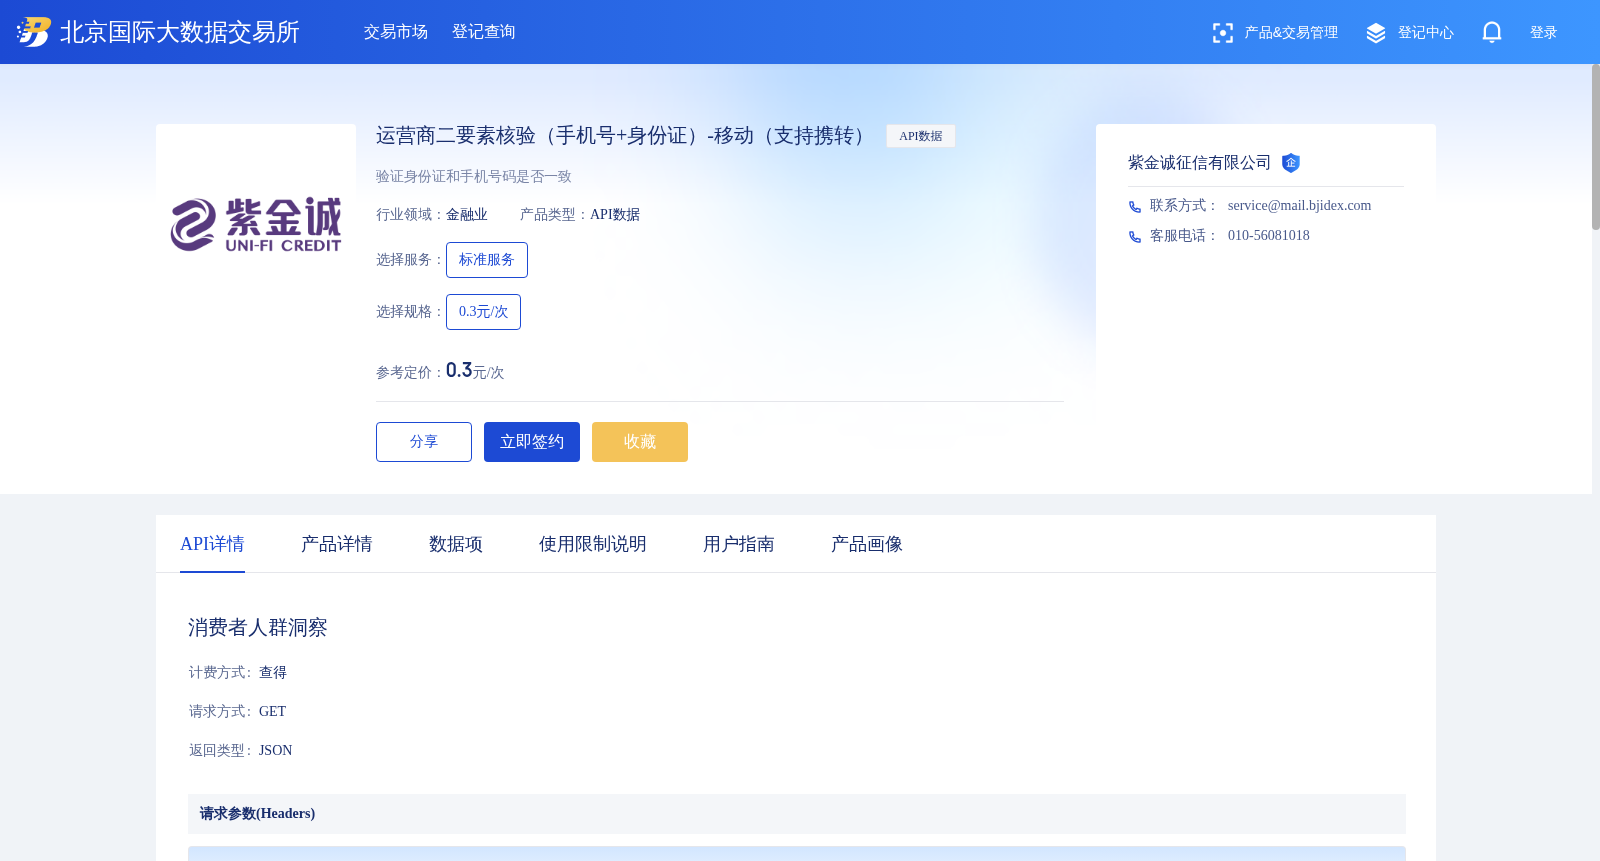Click the enterprise verified shield badge
This screenshot has height=861, width=1600.
pyautogui.click(x=1291, y=163)
